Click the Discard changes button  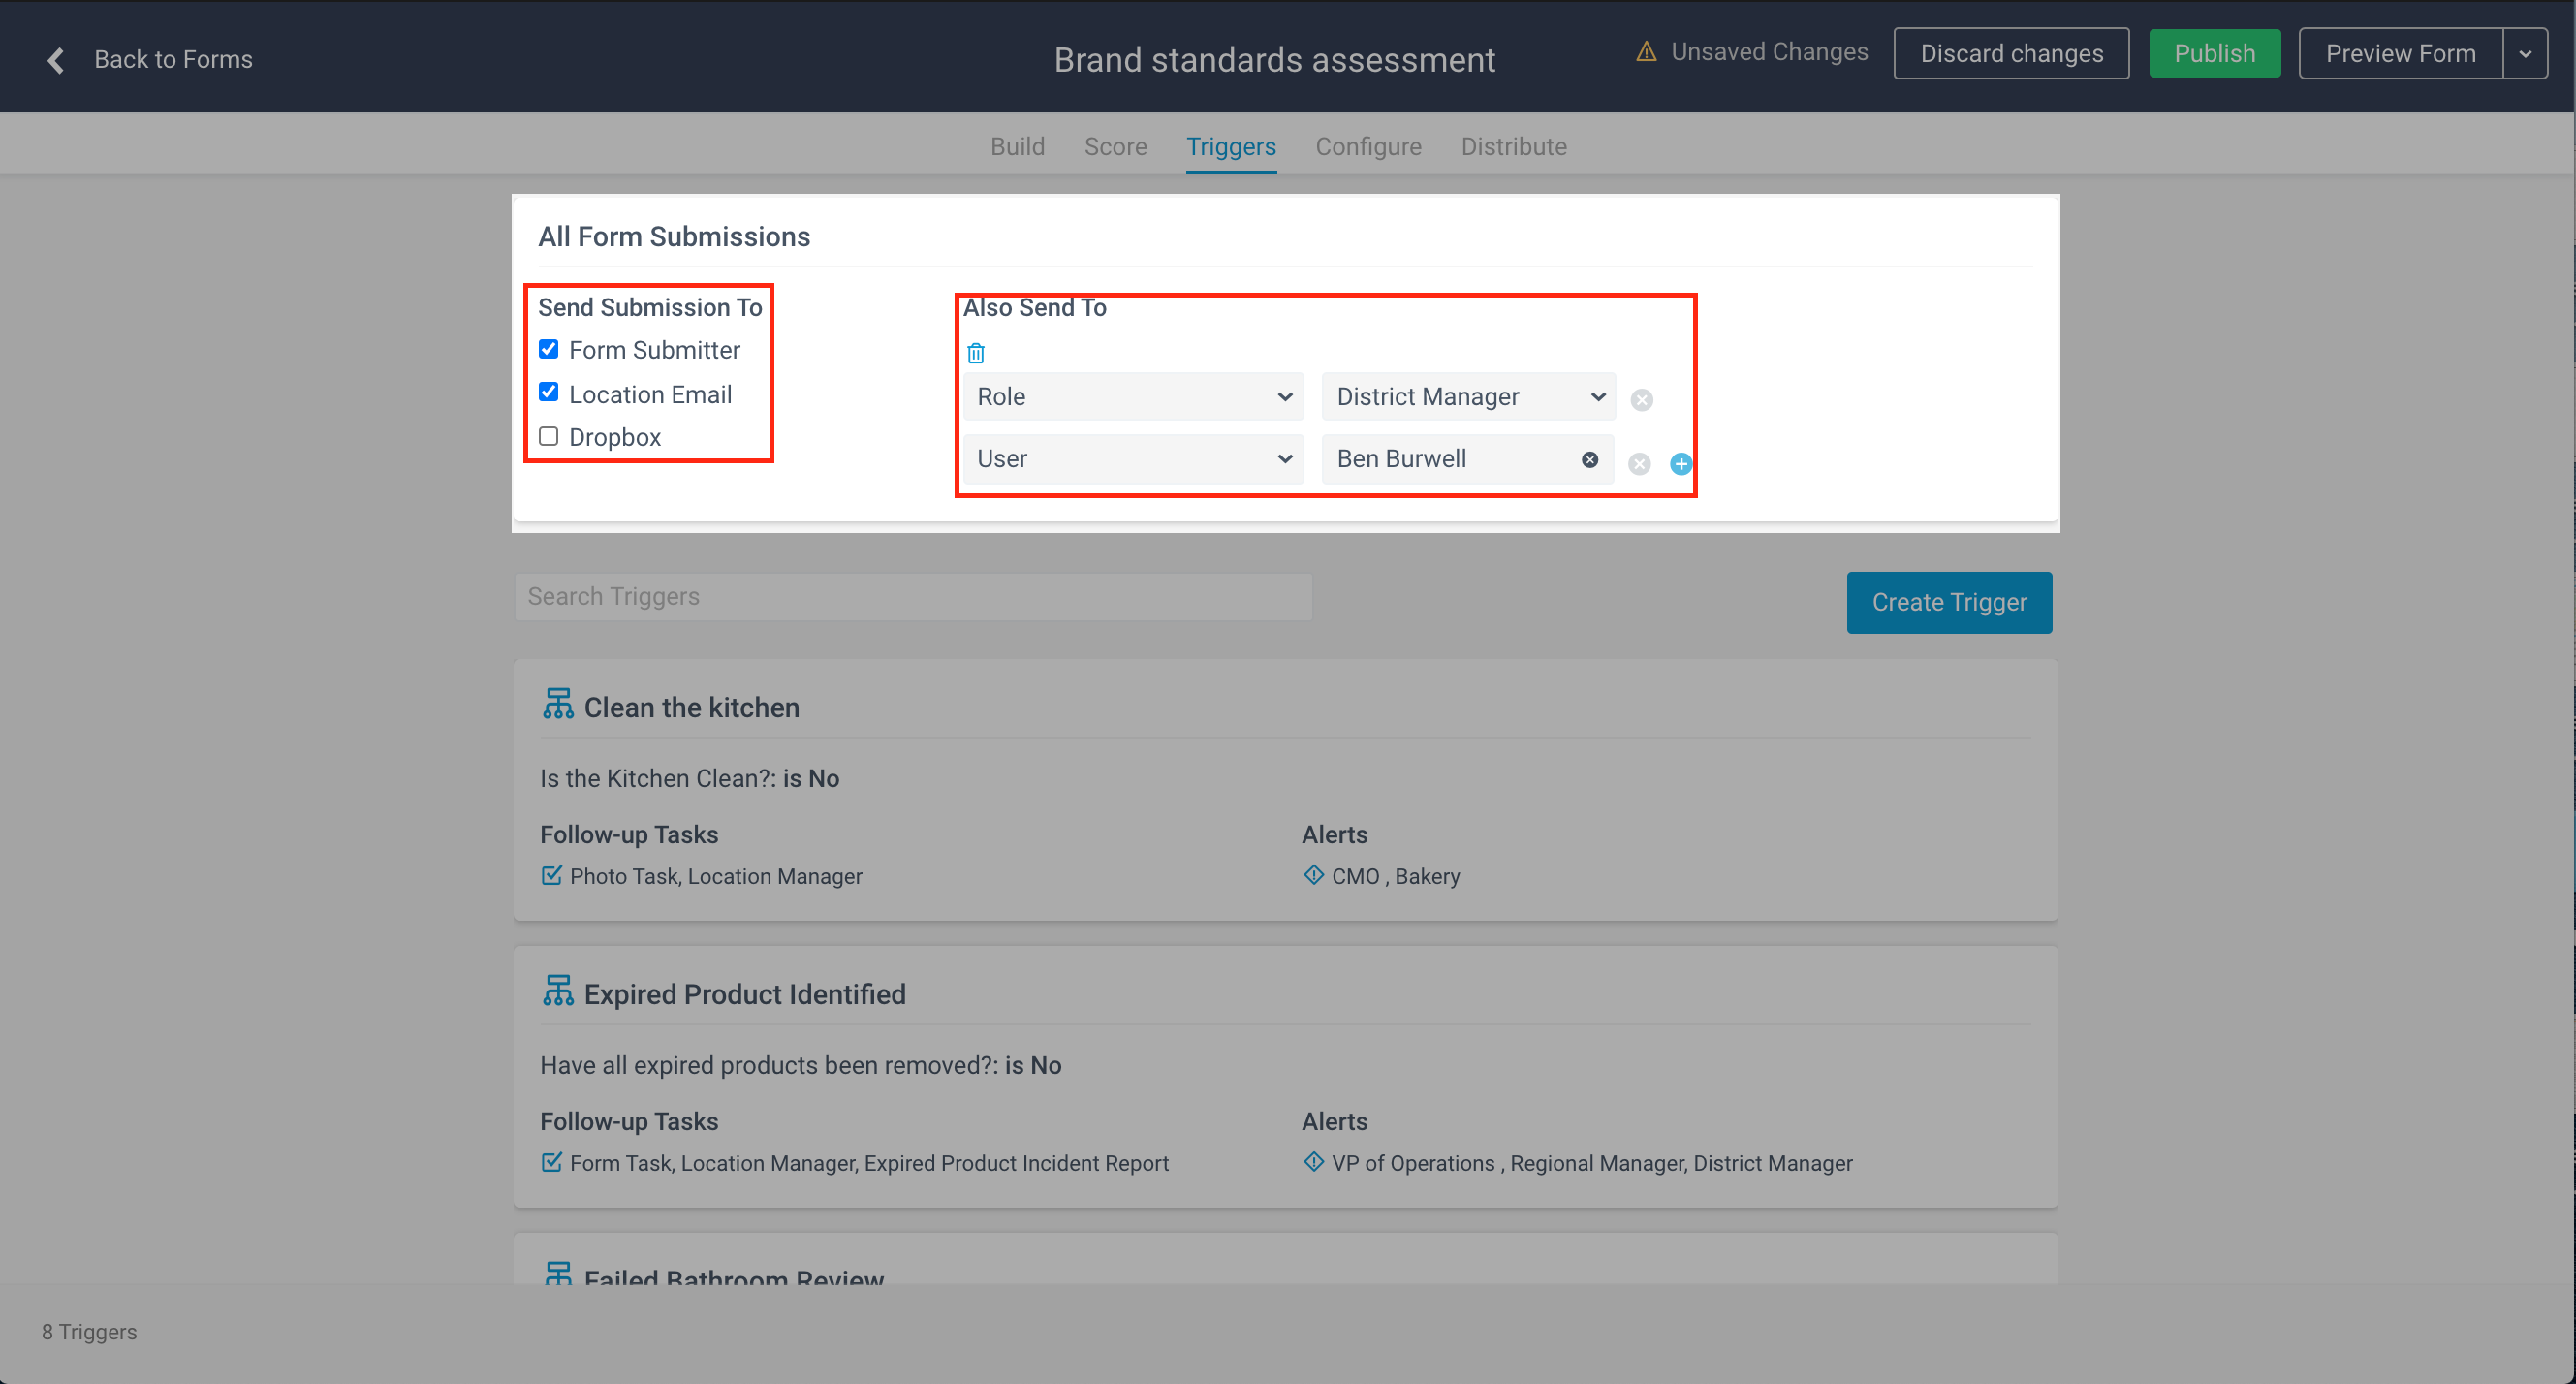click(2011, 54)
